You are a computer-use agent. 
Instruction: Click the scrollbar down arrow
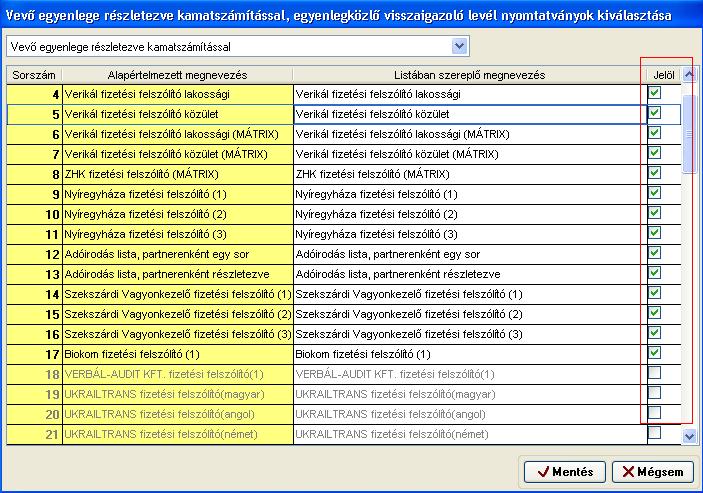click(x=689, y=436)
